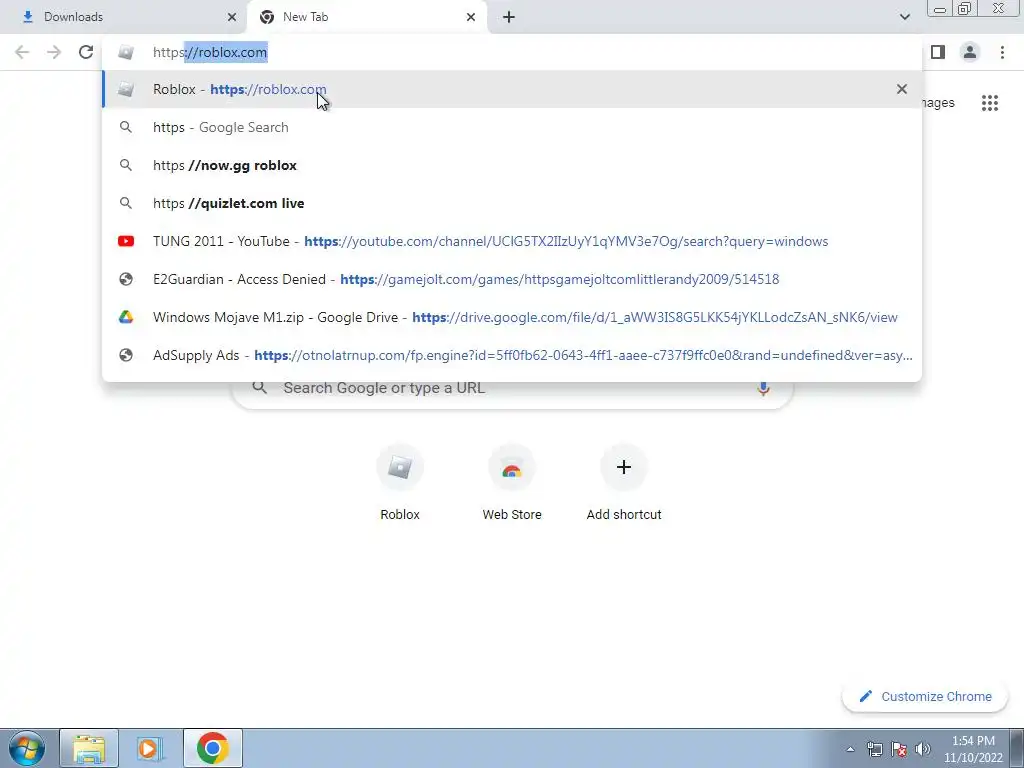1024x768 pixels.
Task: Pick the 'https //now.gg roblox' suggestion
Action: point(512,165)
